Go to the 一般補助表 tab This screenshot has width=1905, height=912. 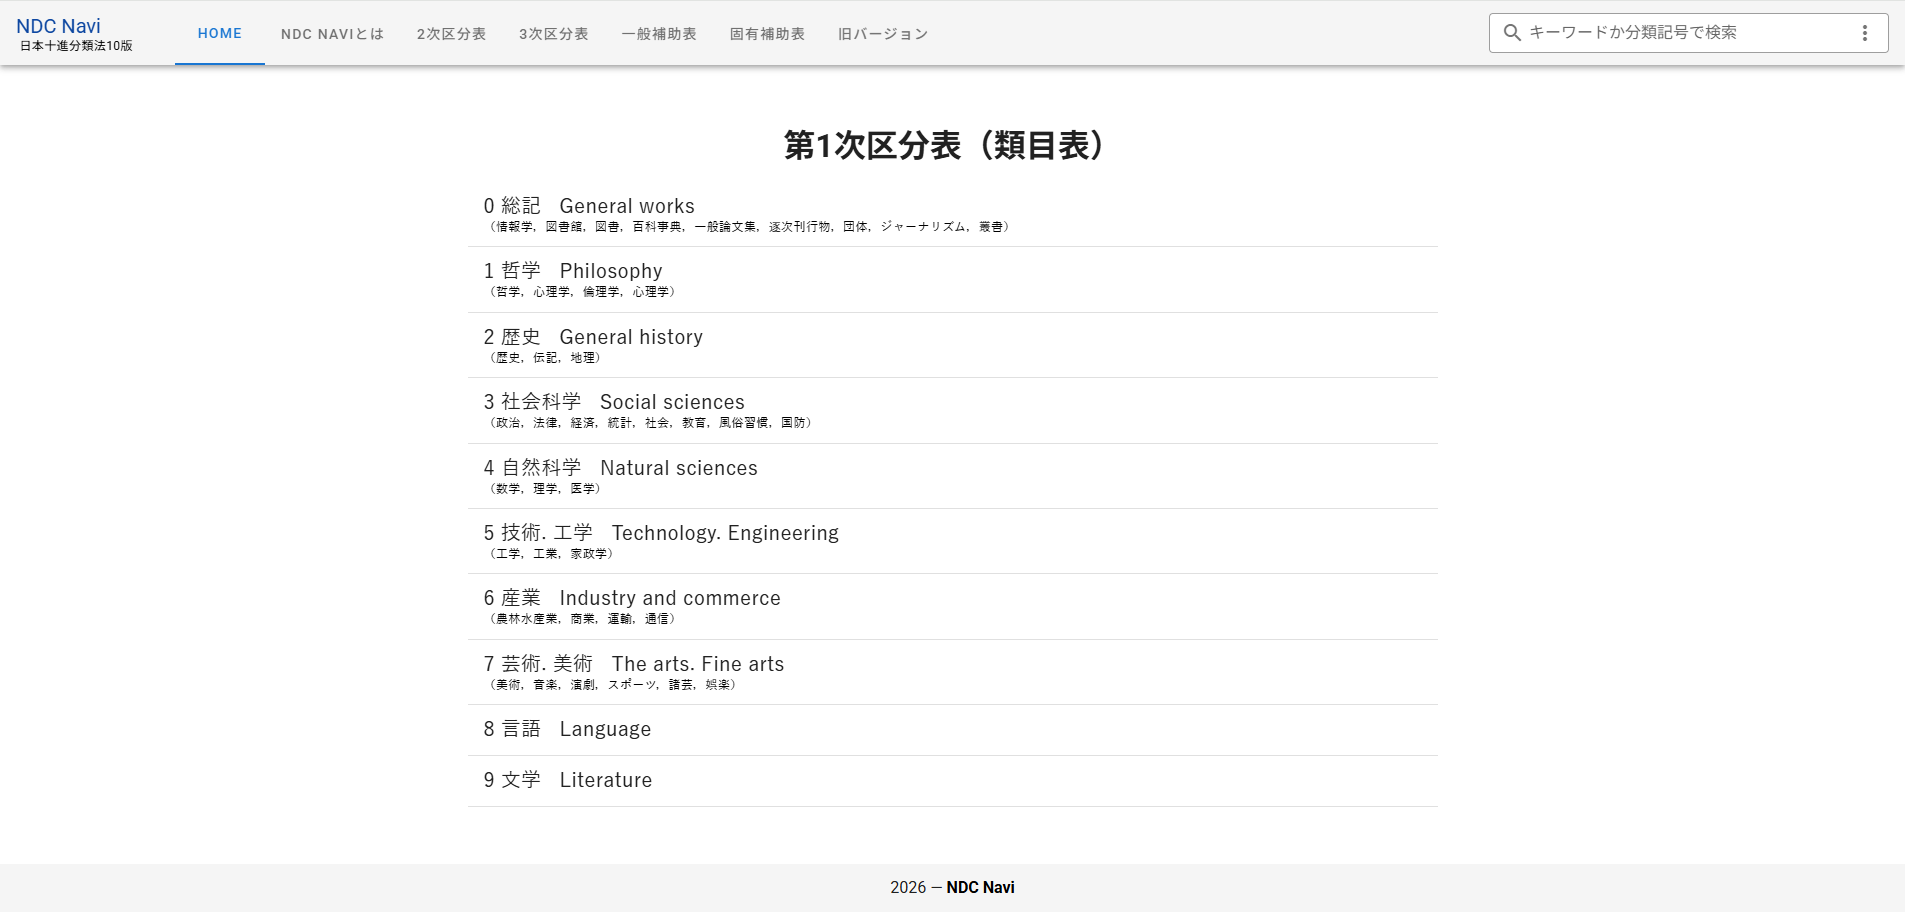pyautogui.click(x=659, y=34)
